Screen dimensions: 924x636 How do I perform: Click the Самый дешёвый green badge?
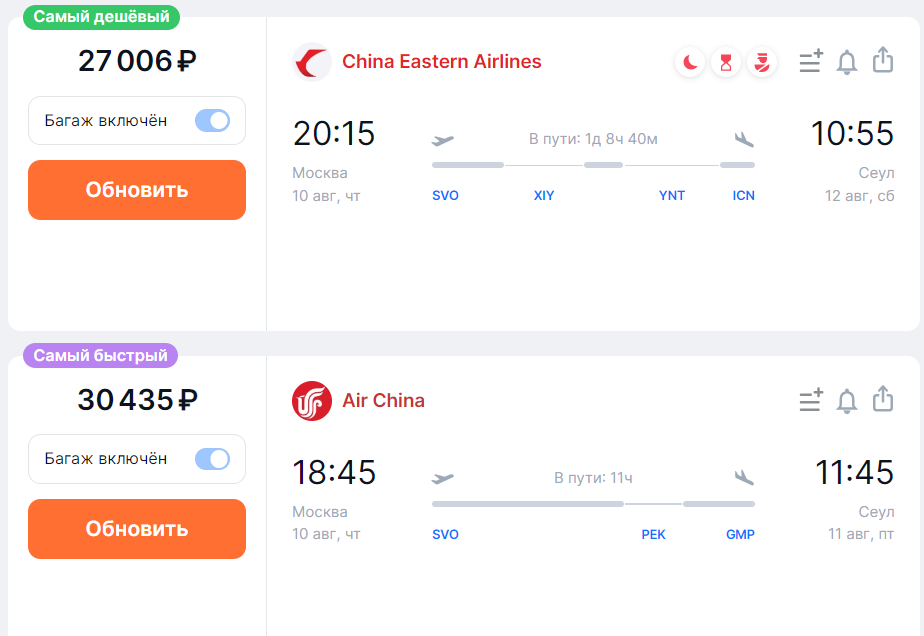[101, 17]
